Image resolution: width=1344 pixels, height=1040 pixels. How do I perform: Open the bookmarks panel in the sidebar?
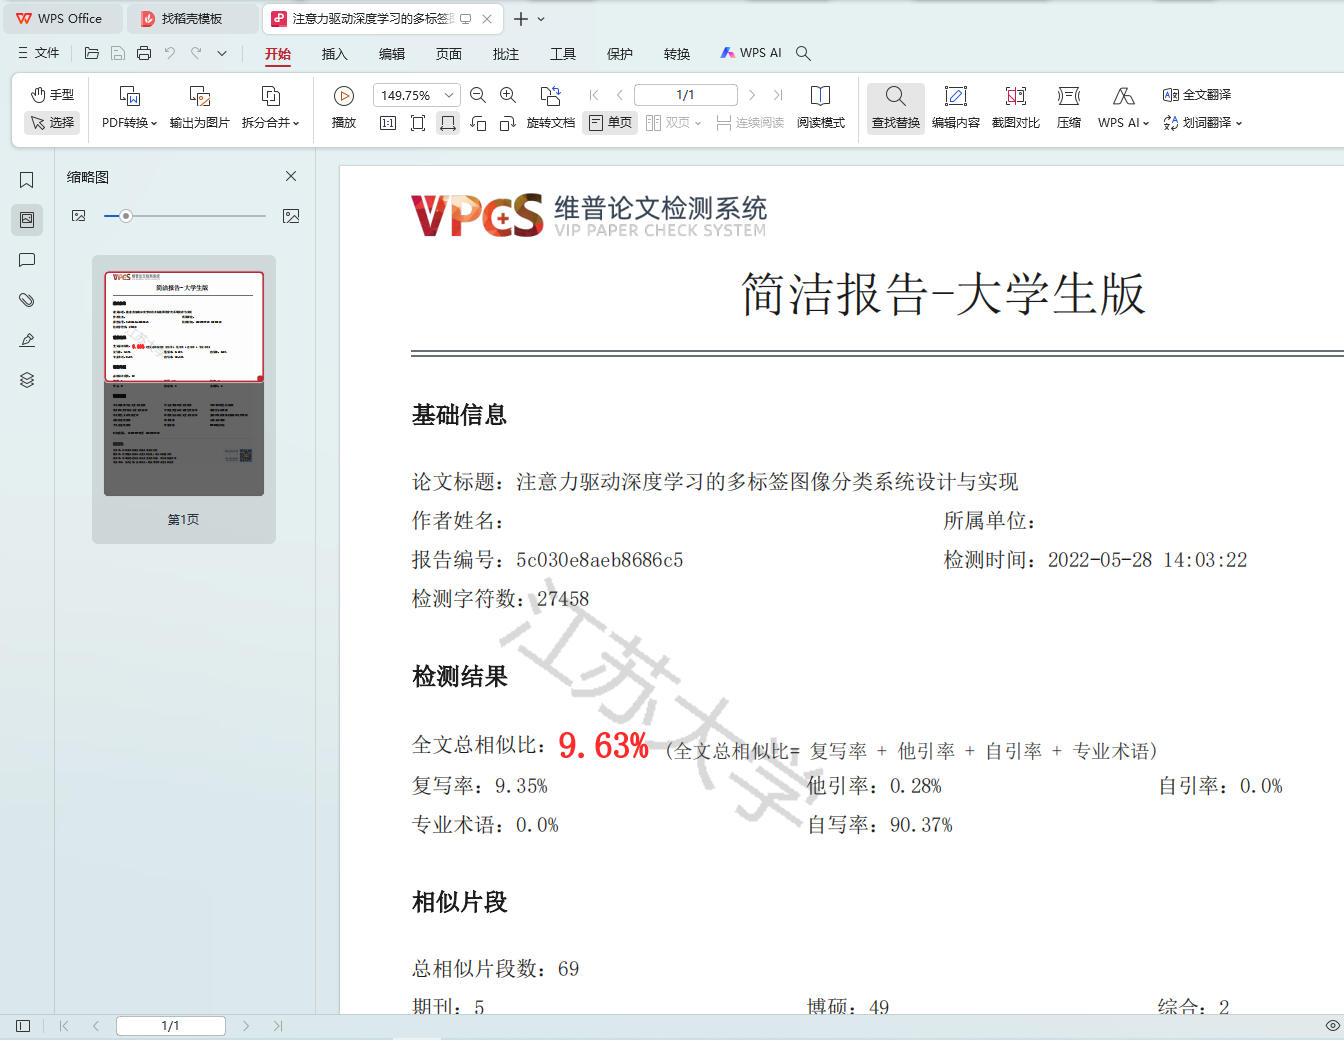[x=27, y=180]
